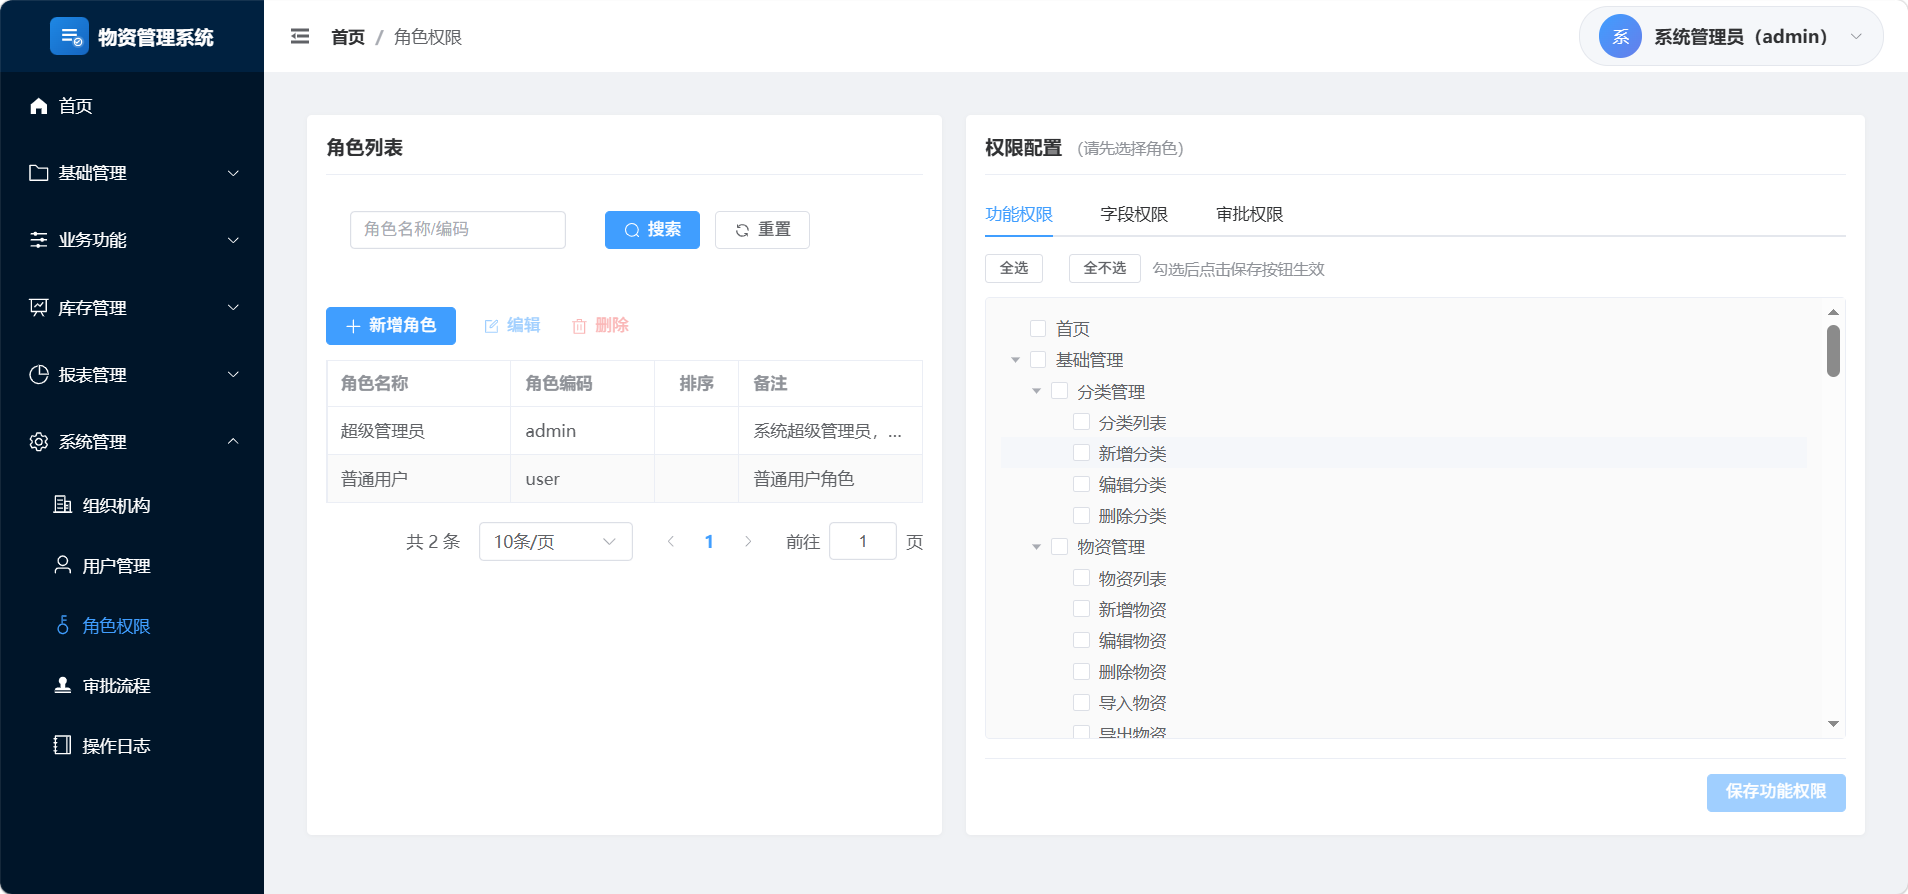
Task: Click the 报表管理 pie chart icon
Action: [39, 375]
